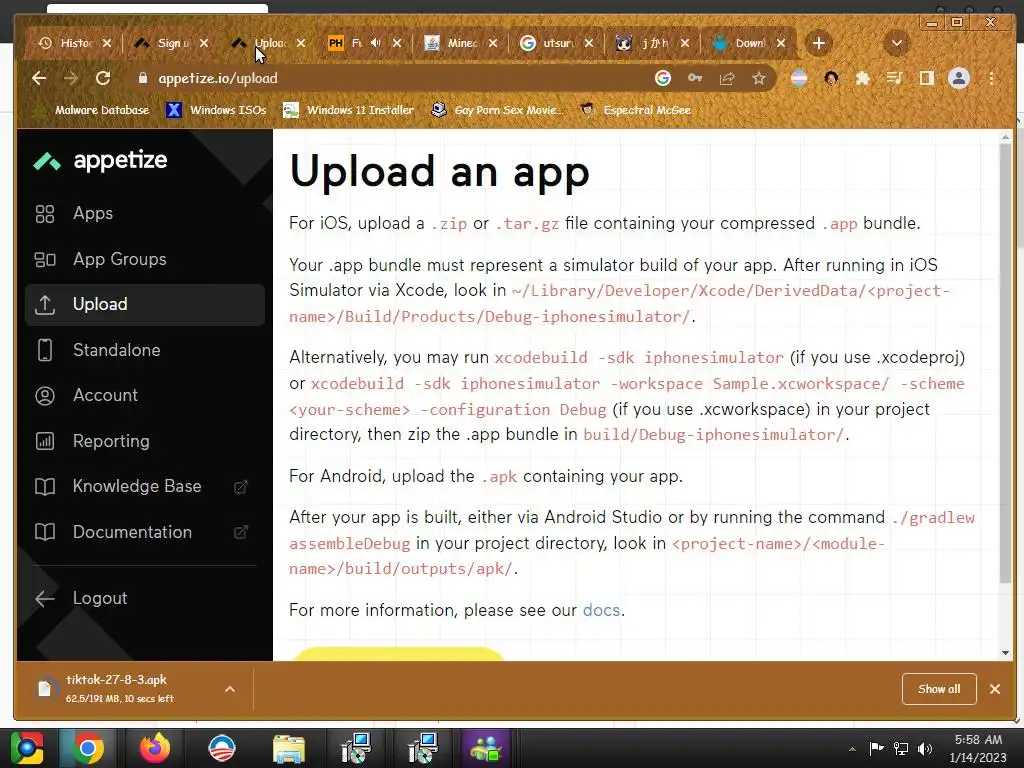Open taskbar clock and date
1024x768 pixels.
[978, 749]
